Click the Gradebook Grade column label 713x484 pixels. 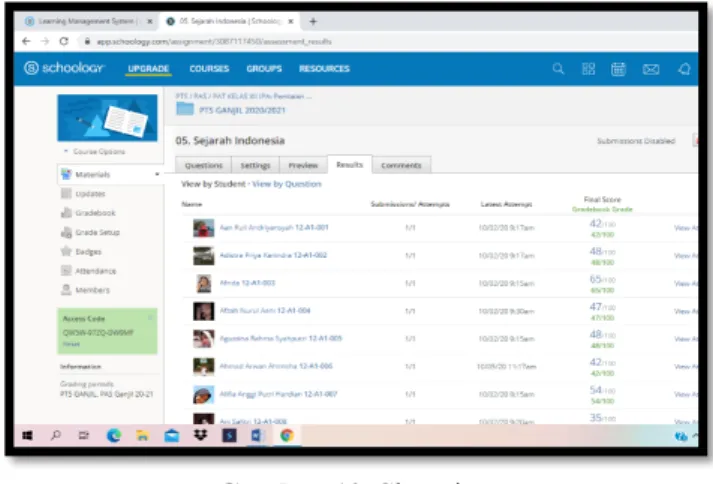click(x=602, y=209)
